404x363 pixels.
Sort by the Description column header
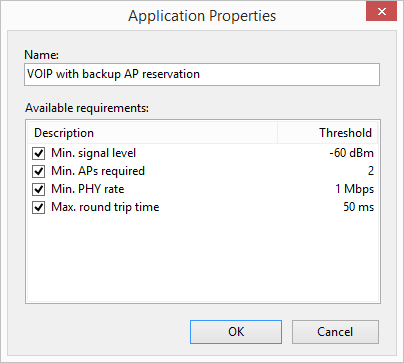(x=152, y=133)
